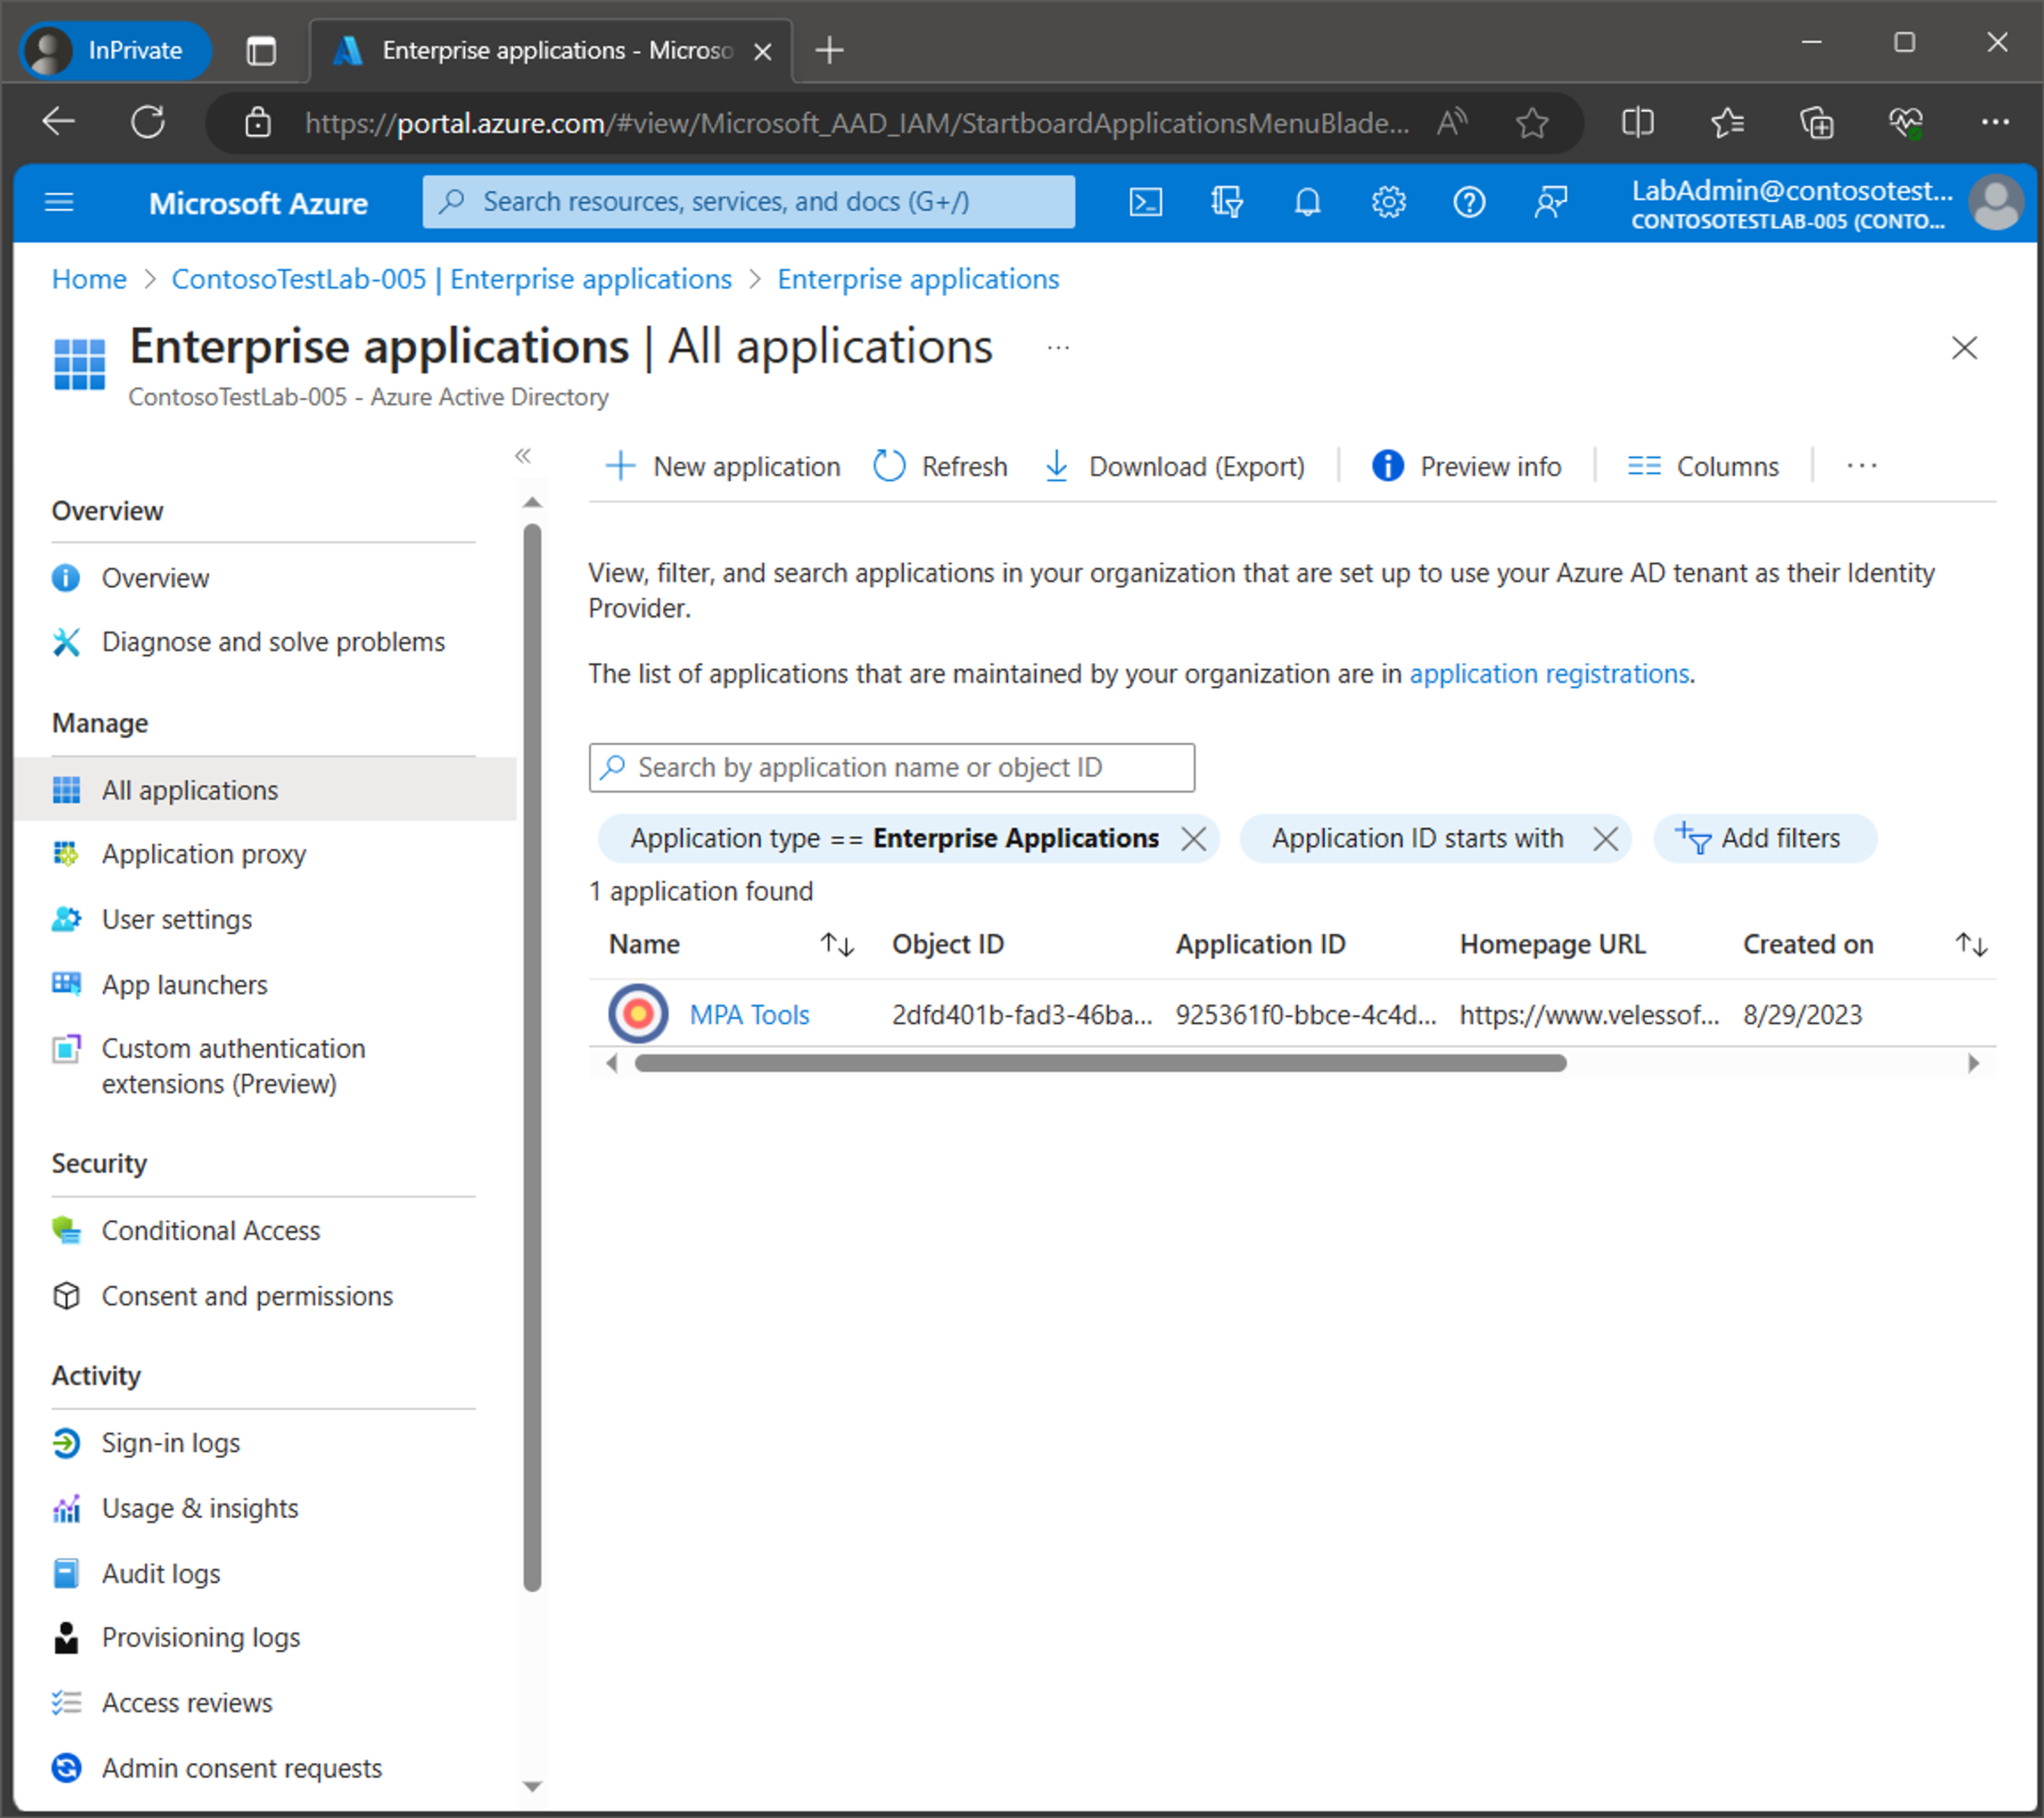Open portal settings gear
Viewport: 2044px width, 1818px height.
coord(1388,203)
